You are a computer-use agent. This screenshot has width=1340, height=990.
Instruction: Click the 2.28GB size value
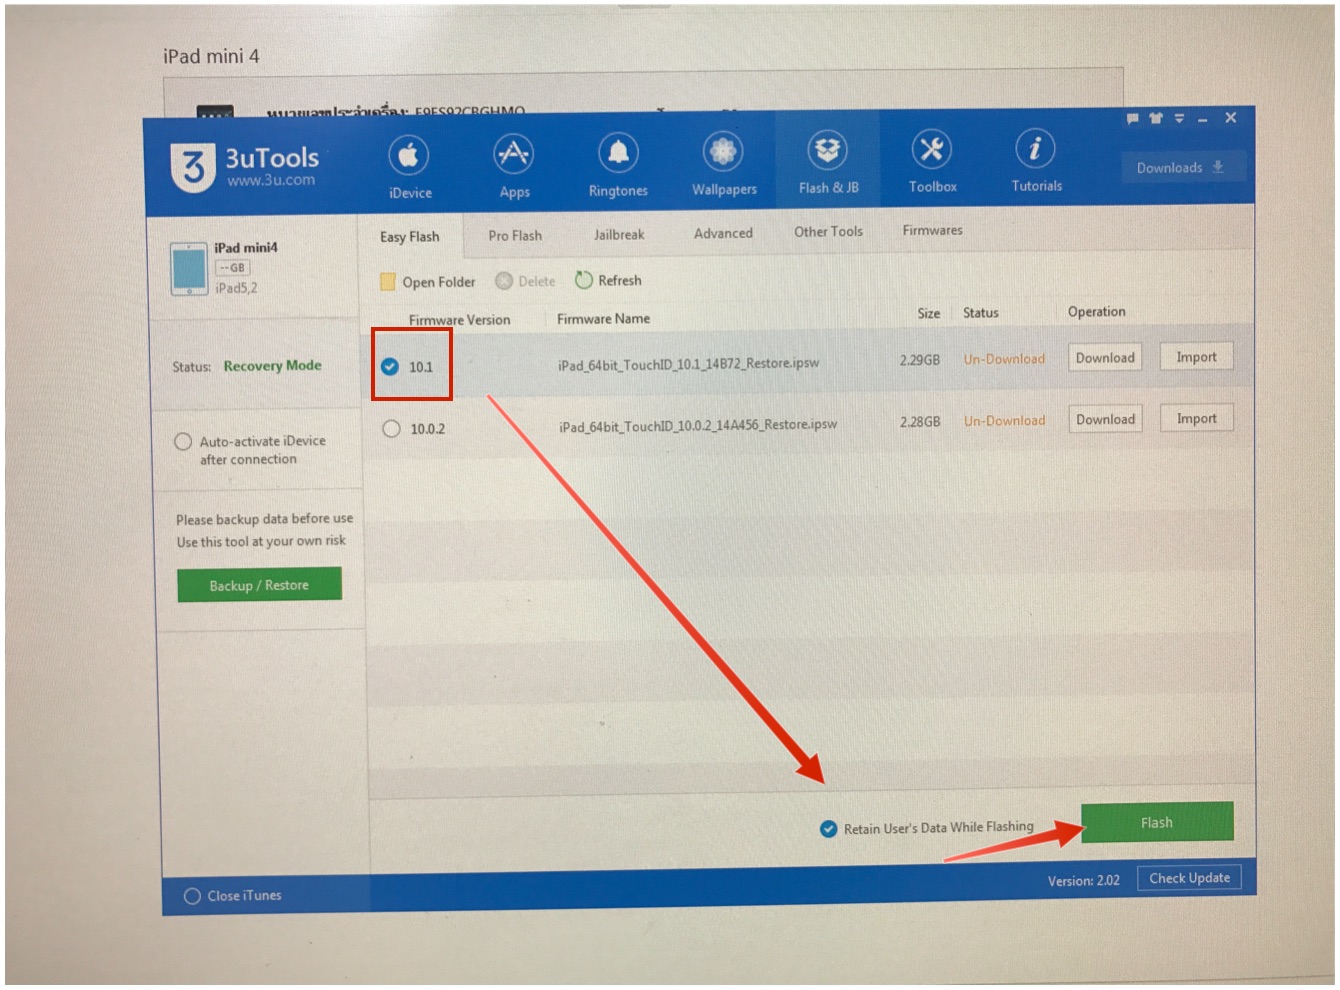point(919,421)
